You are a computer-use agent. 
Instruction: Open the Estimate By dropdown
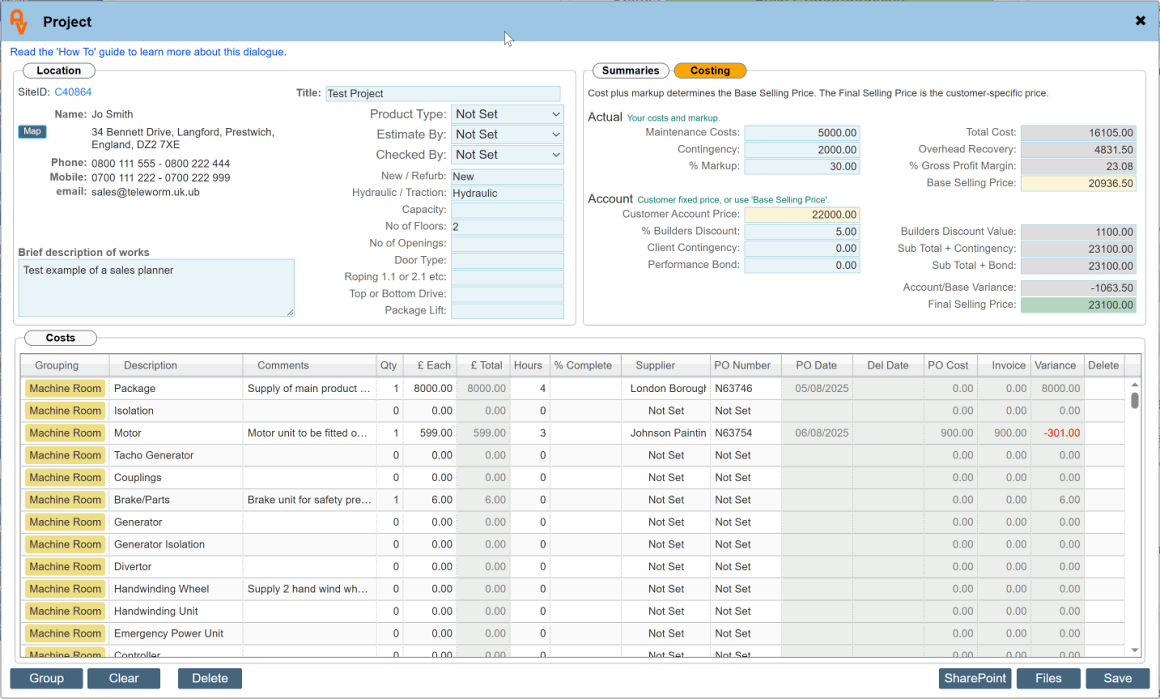click(x=508, y=134)
